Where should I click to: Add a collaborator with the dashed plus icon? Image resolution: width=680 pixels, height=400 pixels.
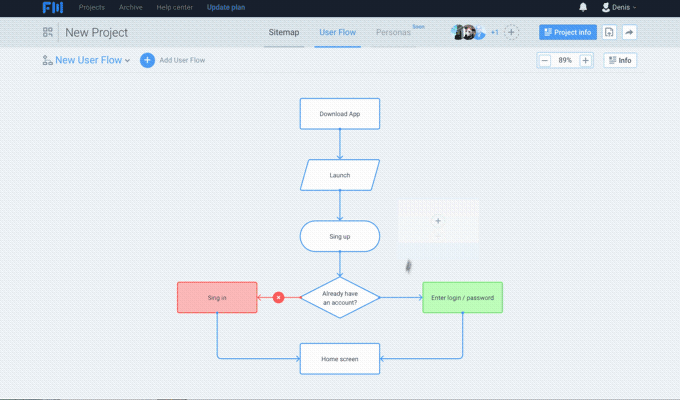(x=511, y=32)
